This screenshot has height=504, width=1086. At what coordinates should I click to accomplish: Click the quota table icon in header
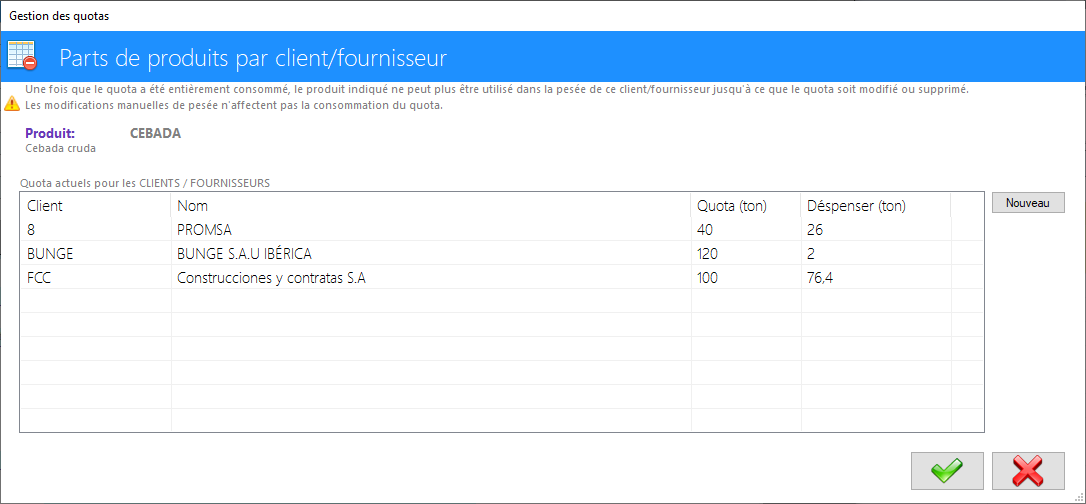pyautogui.click(x=21, y=55)
